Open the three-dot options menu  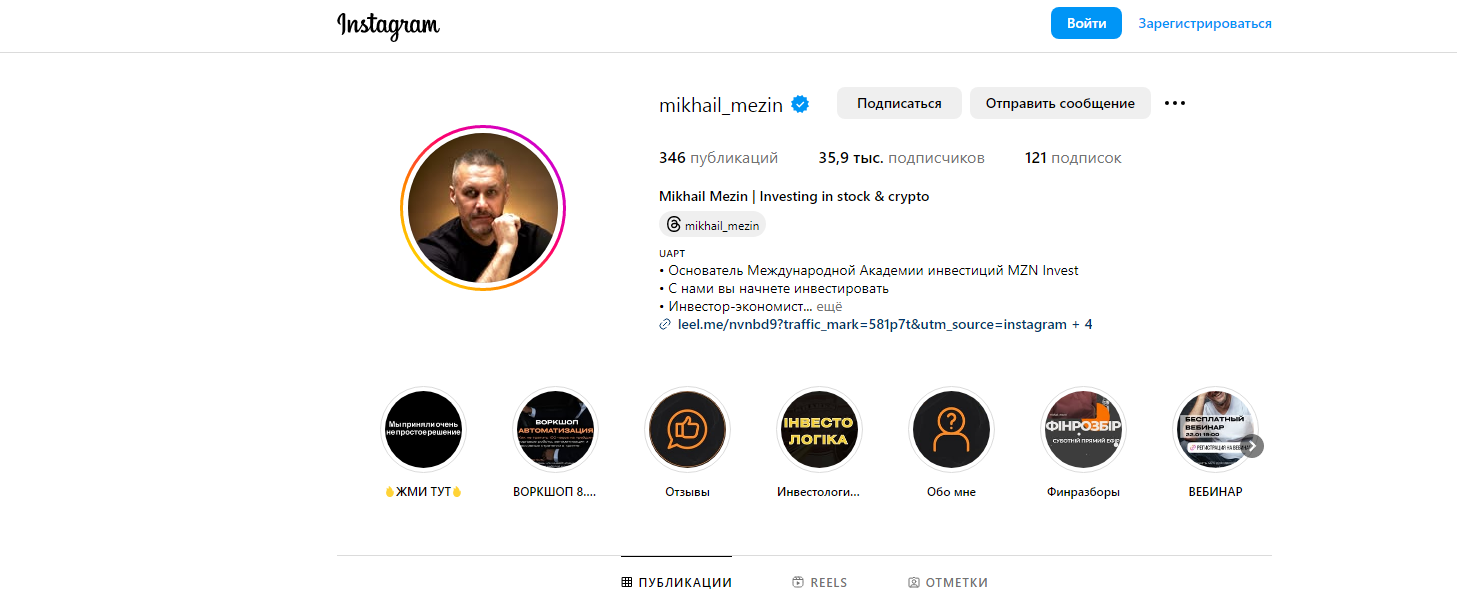point(1175,103)
